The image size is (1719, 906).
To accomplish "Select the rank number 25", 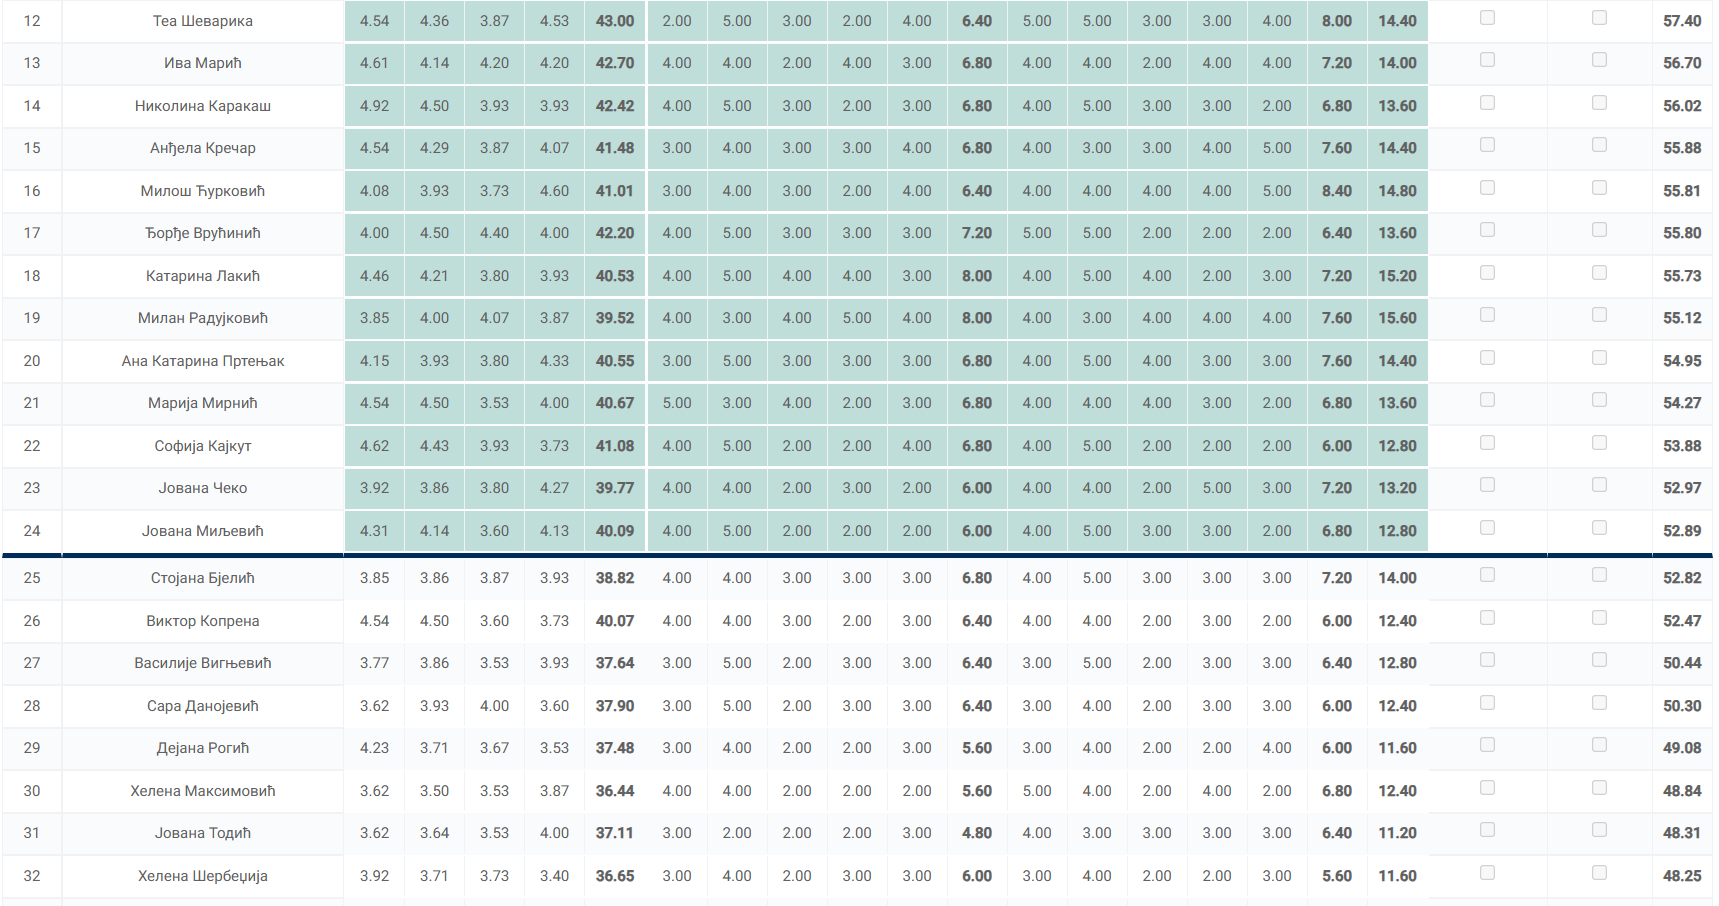I will coord(32,578).
